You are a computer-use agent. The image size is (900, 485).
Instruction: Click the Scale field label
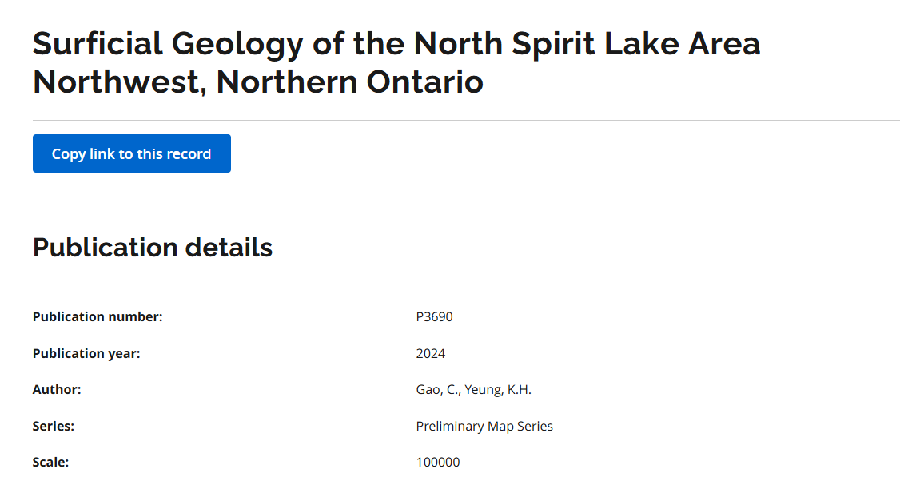click(51, 462)
